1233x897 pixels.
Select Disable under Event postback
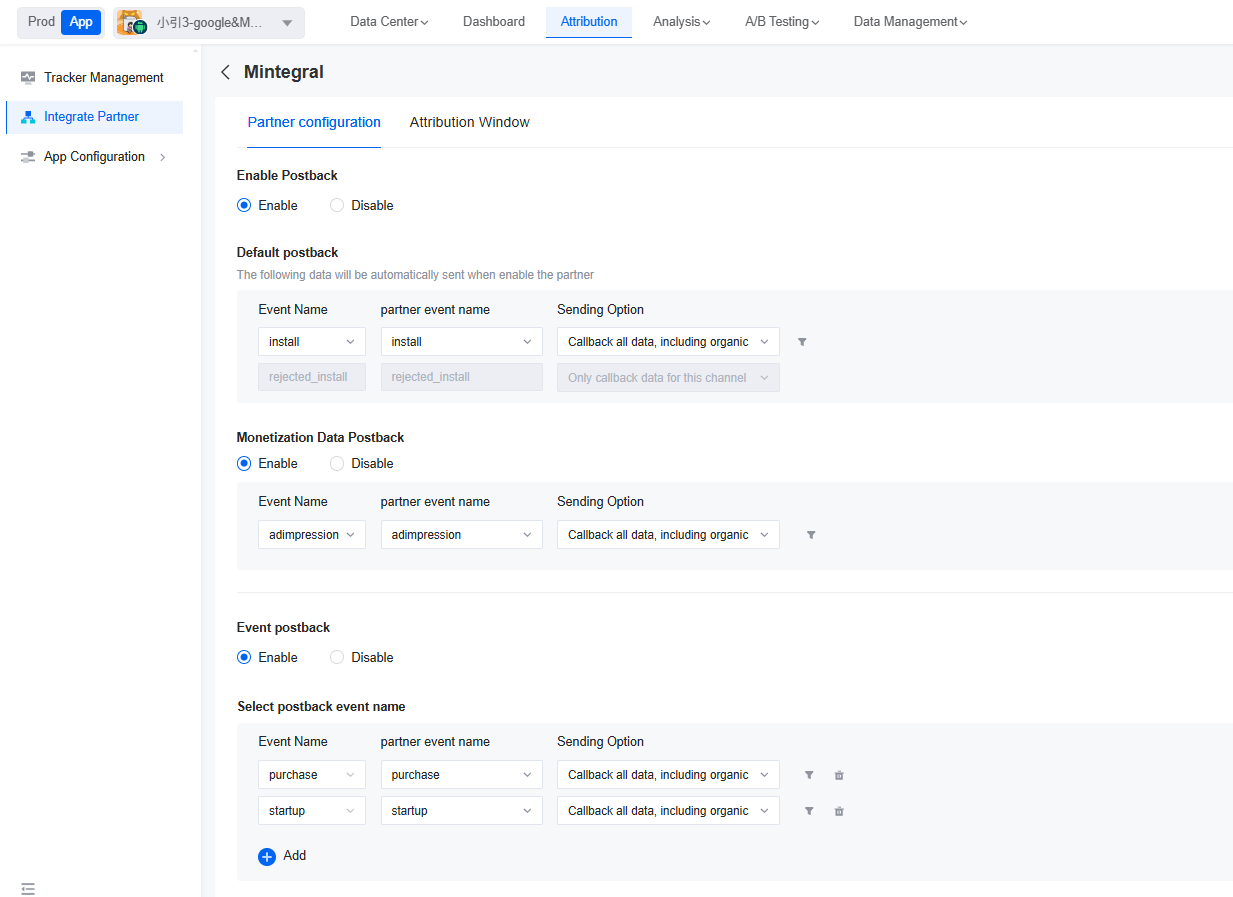point(337,657)
